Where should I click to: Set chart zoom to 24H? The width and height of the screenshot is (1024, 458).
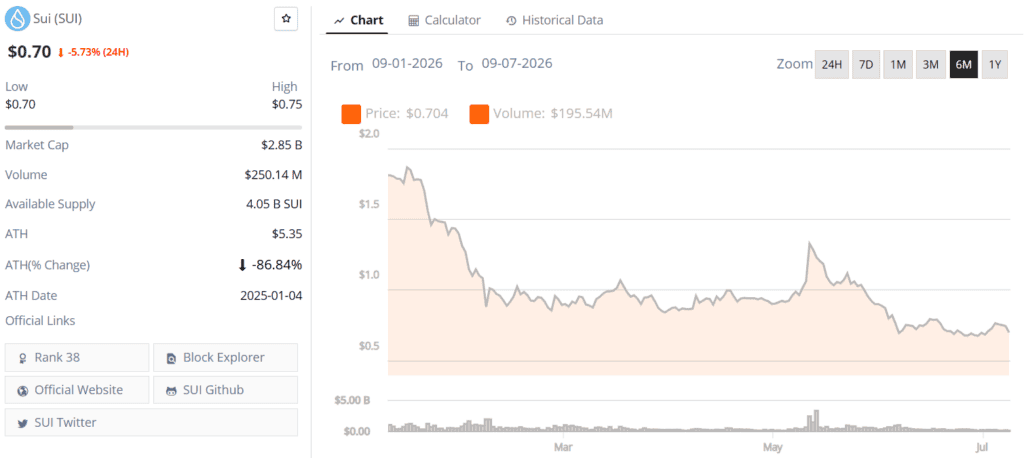pyautogui.click(x=831, y=65)
